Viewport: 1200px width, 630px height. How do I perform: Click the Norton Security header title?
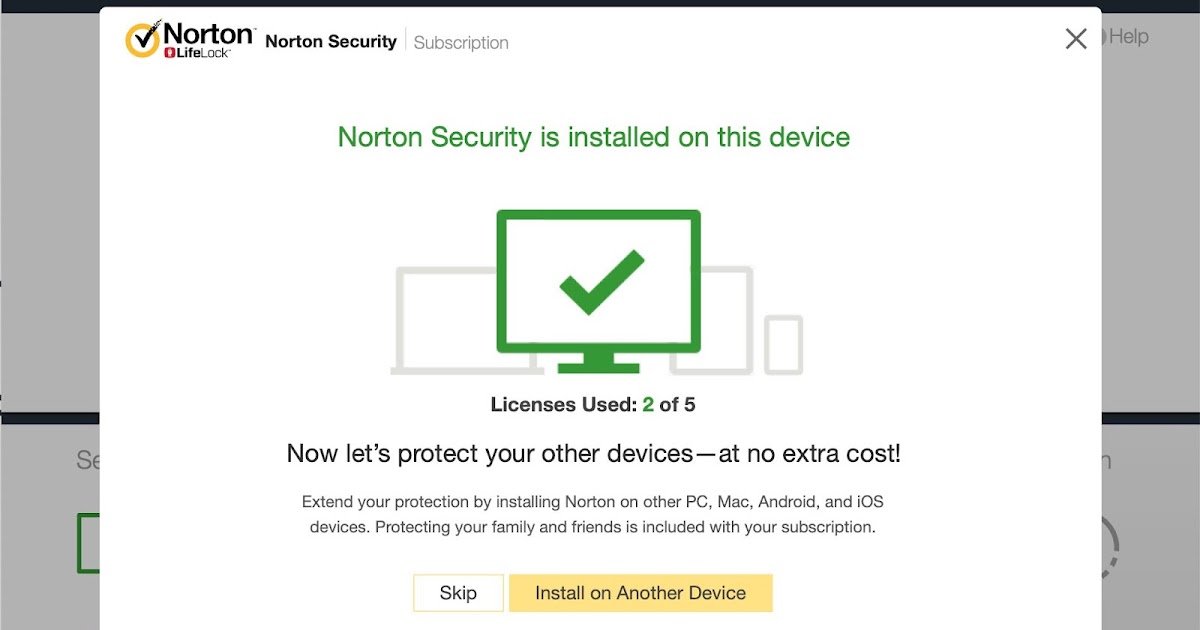[330, 42]
